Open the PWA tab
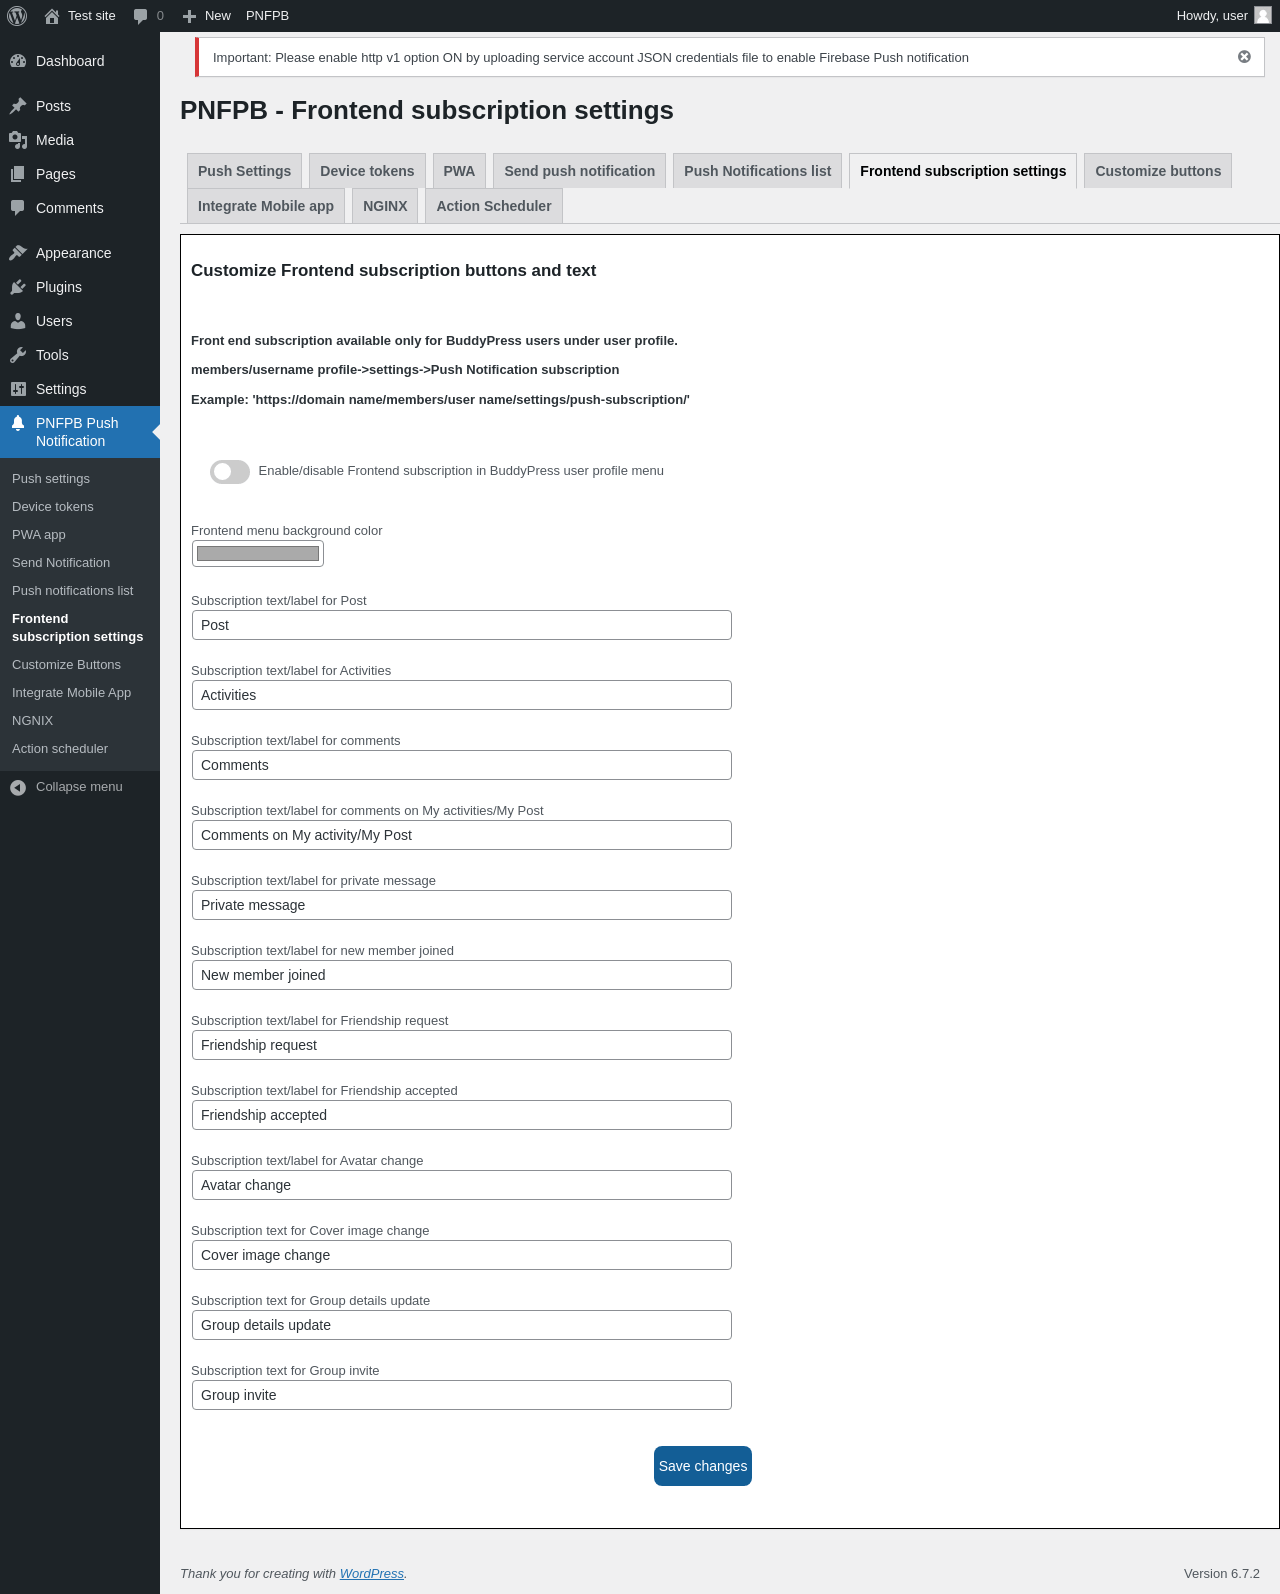Viewport: 1280px width, 1594px height. point(459,171)
